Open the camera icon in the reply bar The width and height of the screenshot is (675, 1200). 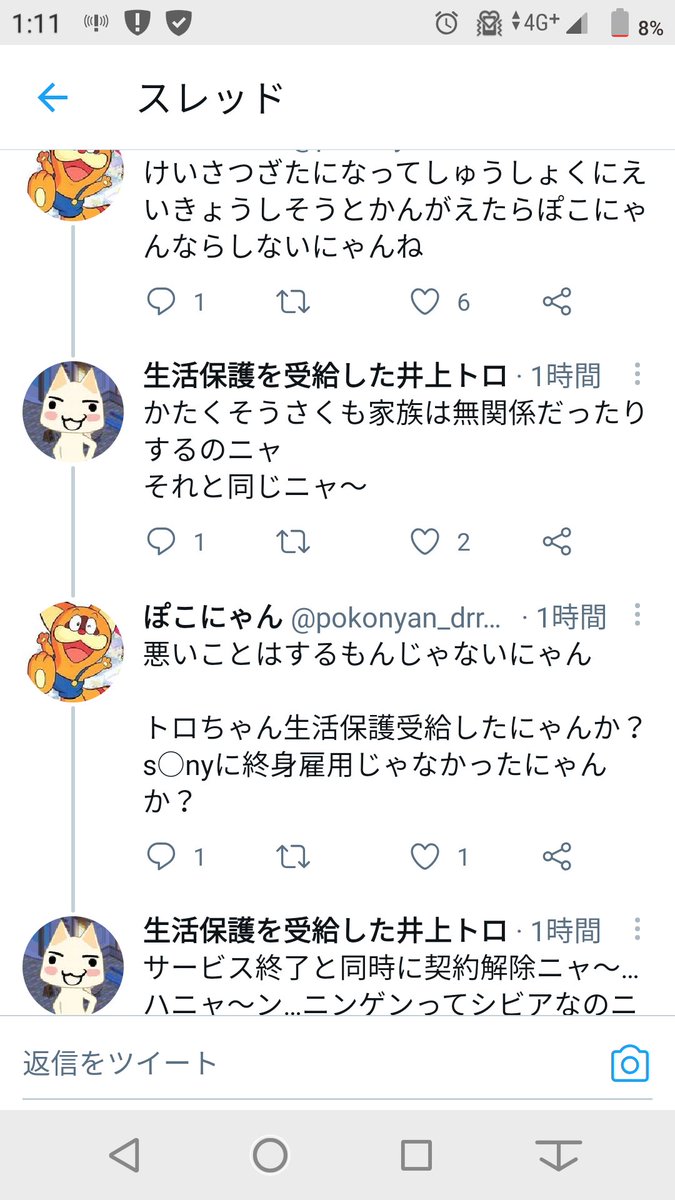[x=629, y=1063]
